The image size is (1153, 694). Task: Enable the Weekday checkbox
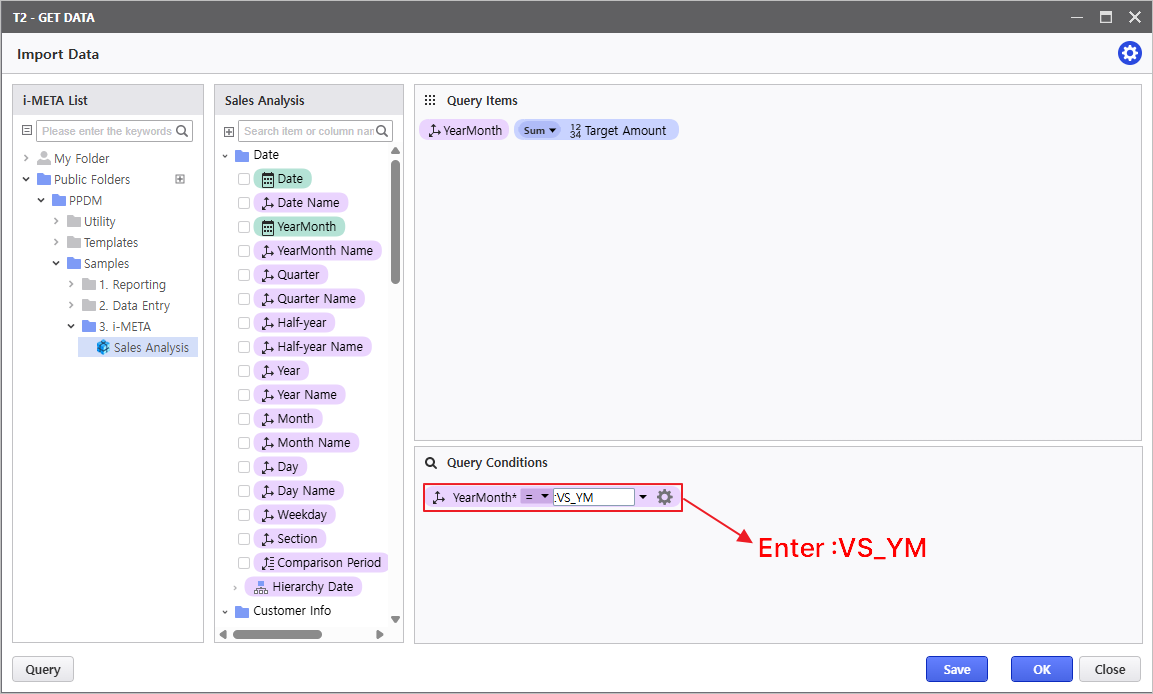pos(244,515)
